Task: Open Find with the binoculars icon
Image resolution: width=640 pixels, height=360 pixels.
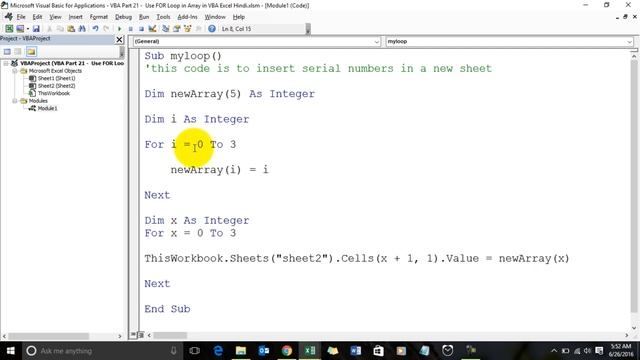Action: click(x=82, y=29)
